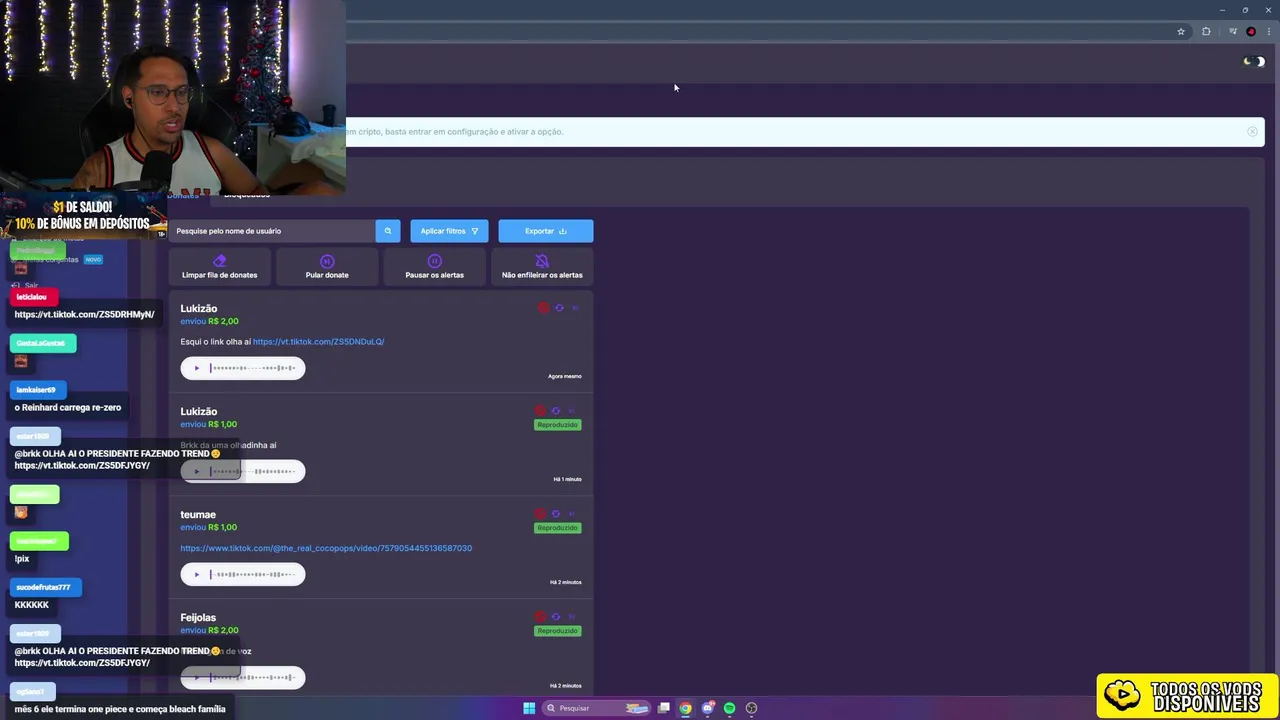Open Task View on the taskbar
This screenshot has width=1280, height=720.
click(x=663, y=708)
